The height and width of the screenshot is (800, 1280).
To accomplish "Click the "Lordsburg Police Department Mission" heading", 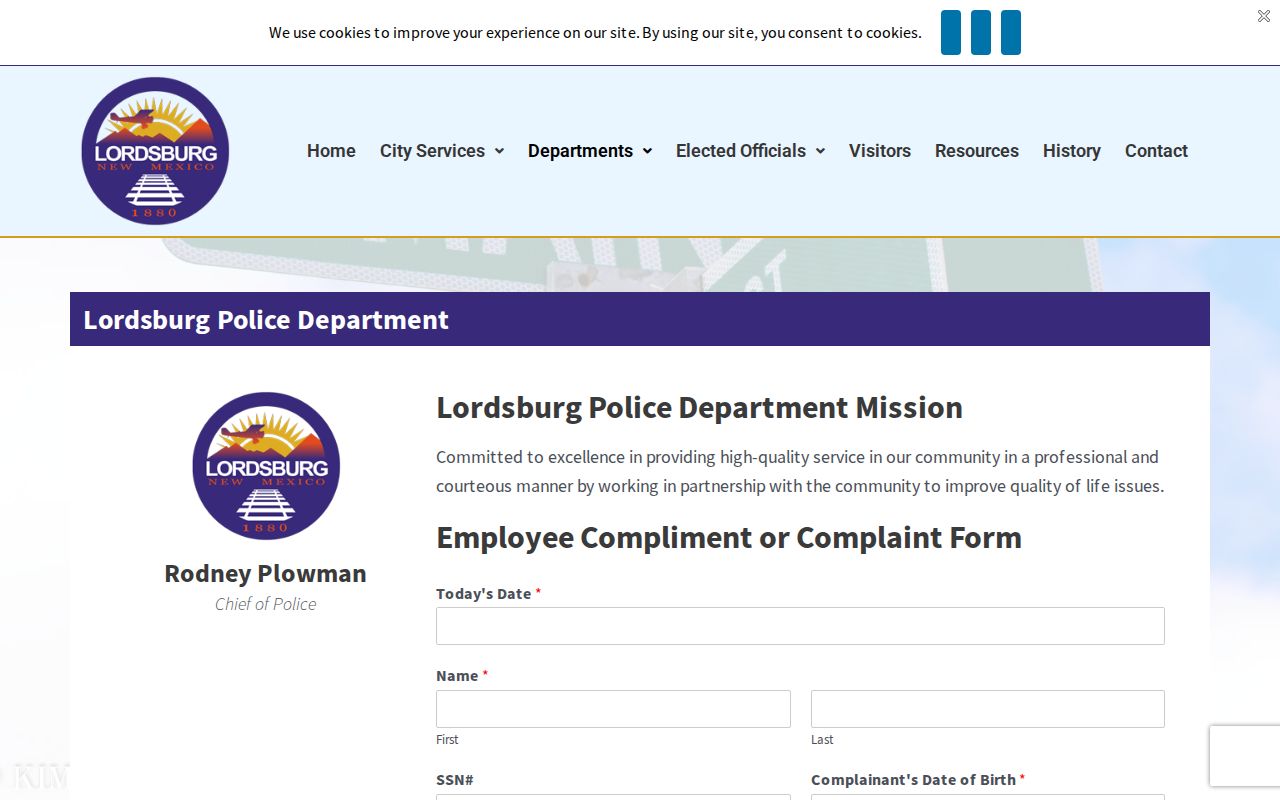I will (x=699, y=408).
